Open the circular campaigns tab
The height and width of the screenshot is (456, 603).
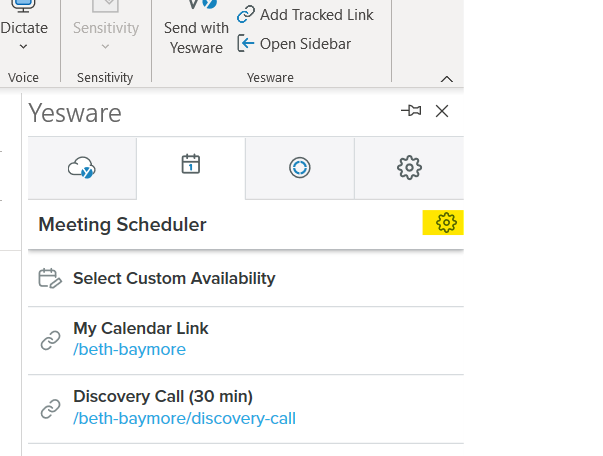coord(300,168)
